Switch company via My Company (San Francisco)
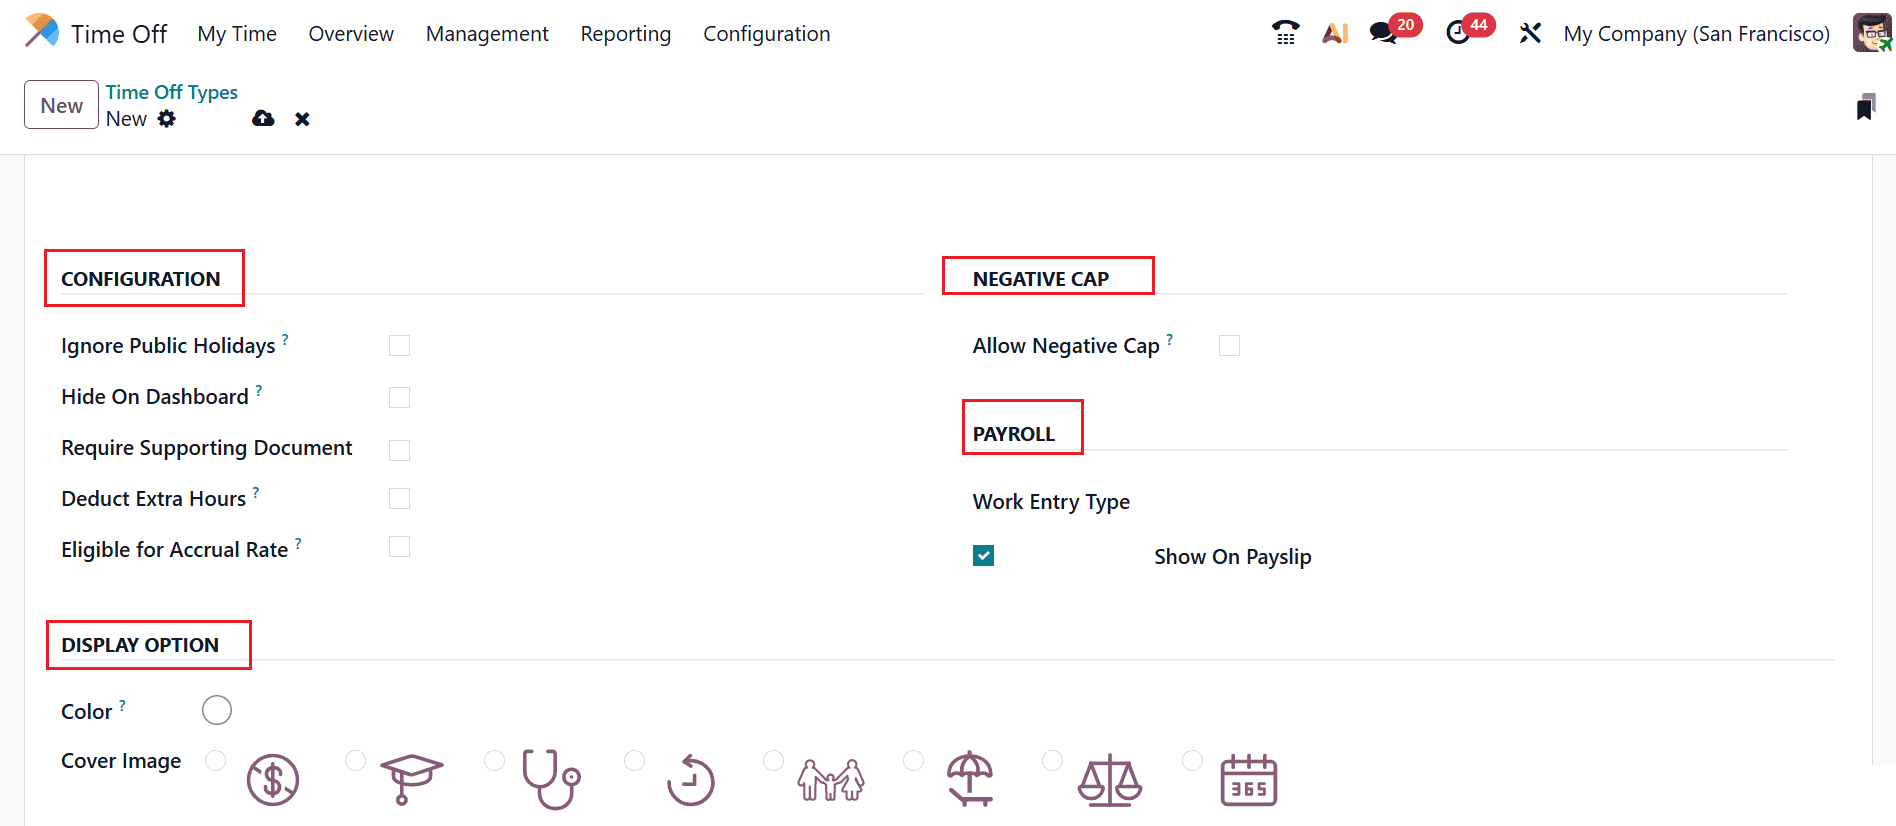Image resolution: width=1896 pixels, height=826 pixels. pyautogui.click(x=1697, y=34)
